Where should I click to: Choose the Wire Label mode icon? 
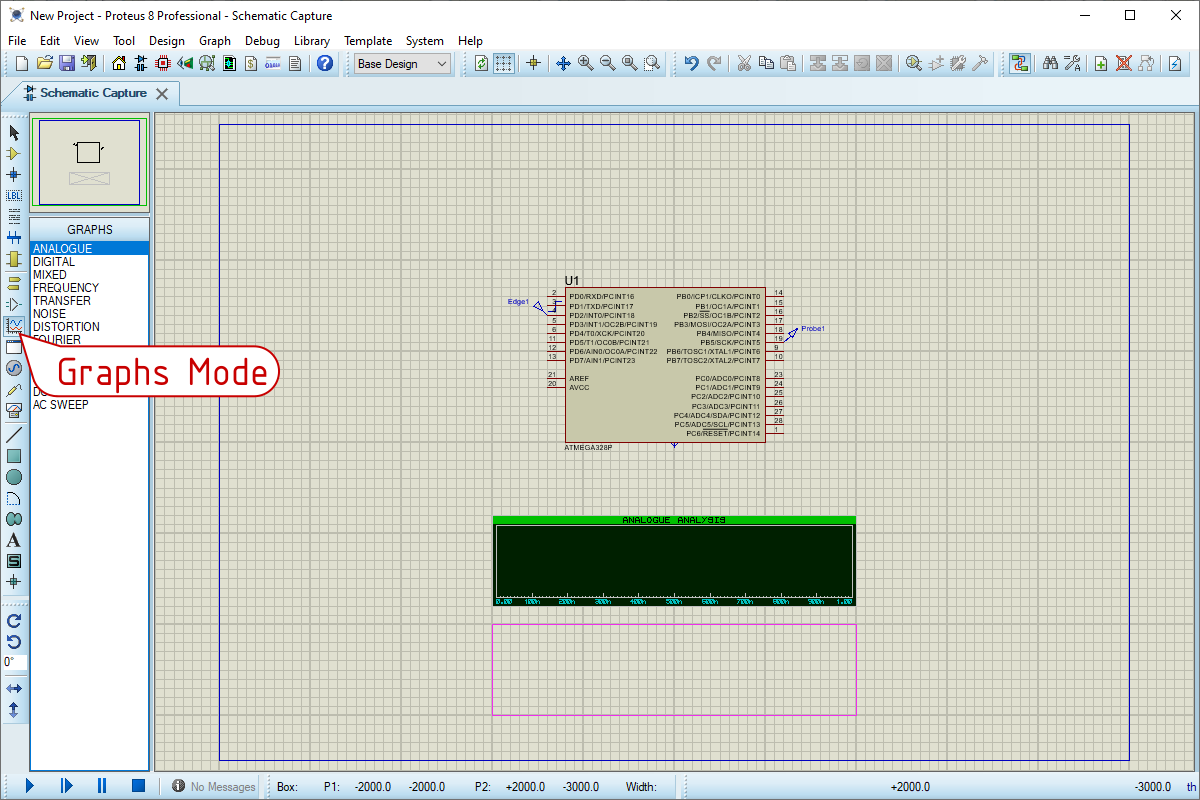pos(14,195)
